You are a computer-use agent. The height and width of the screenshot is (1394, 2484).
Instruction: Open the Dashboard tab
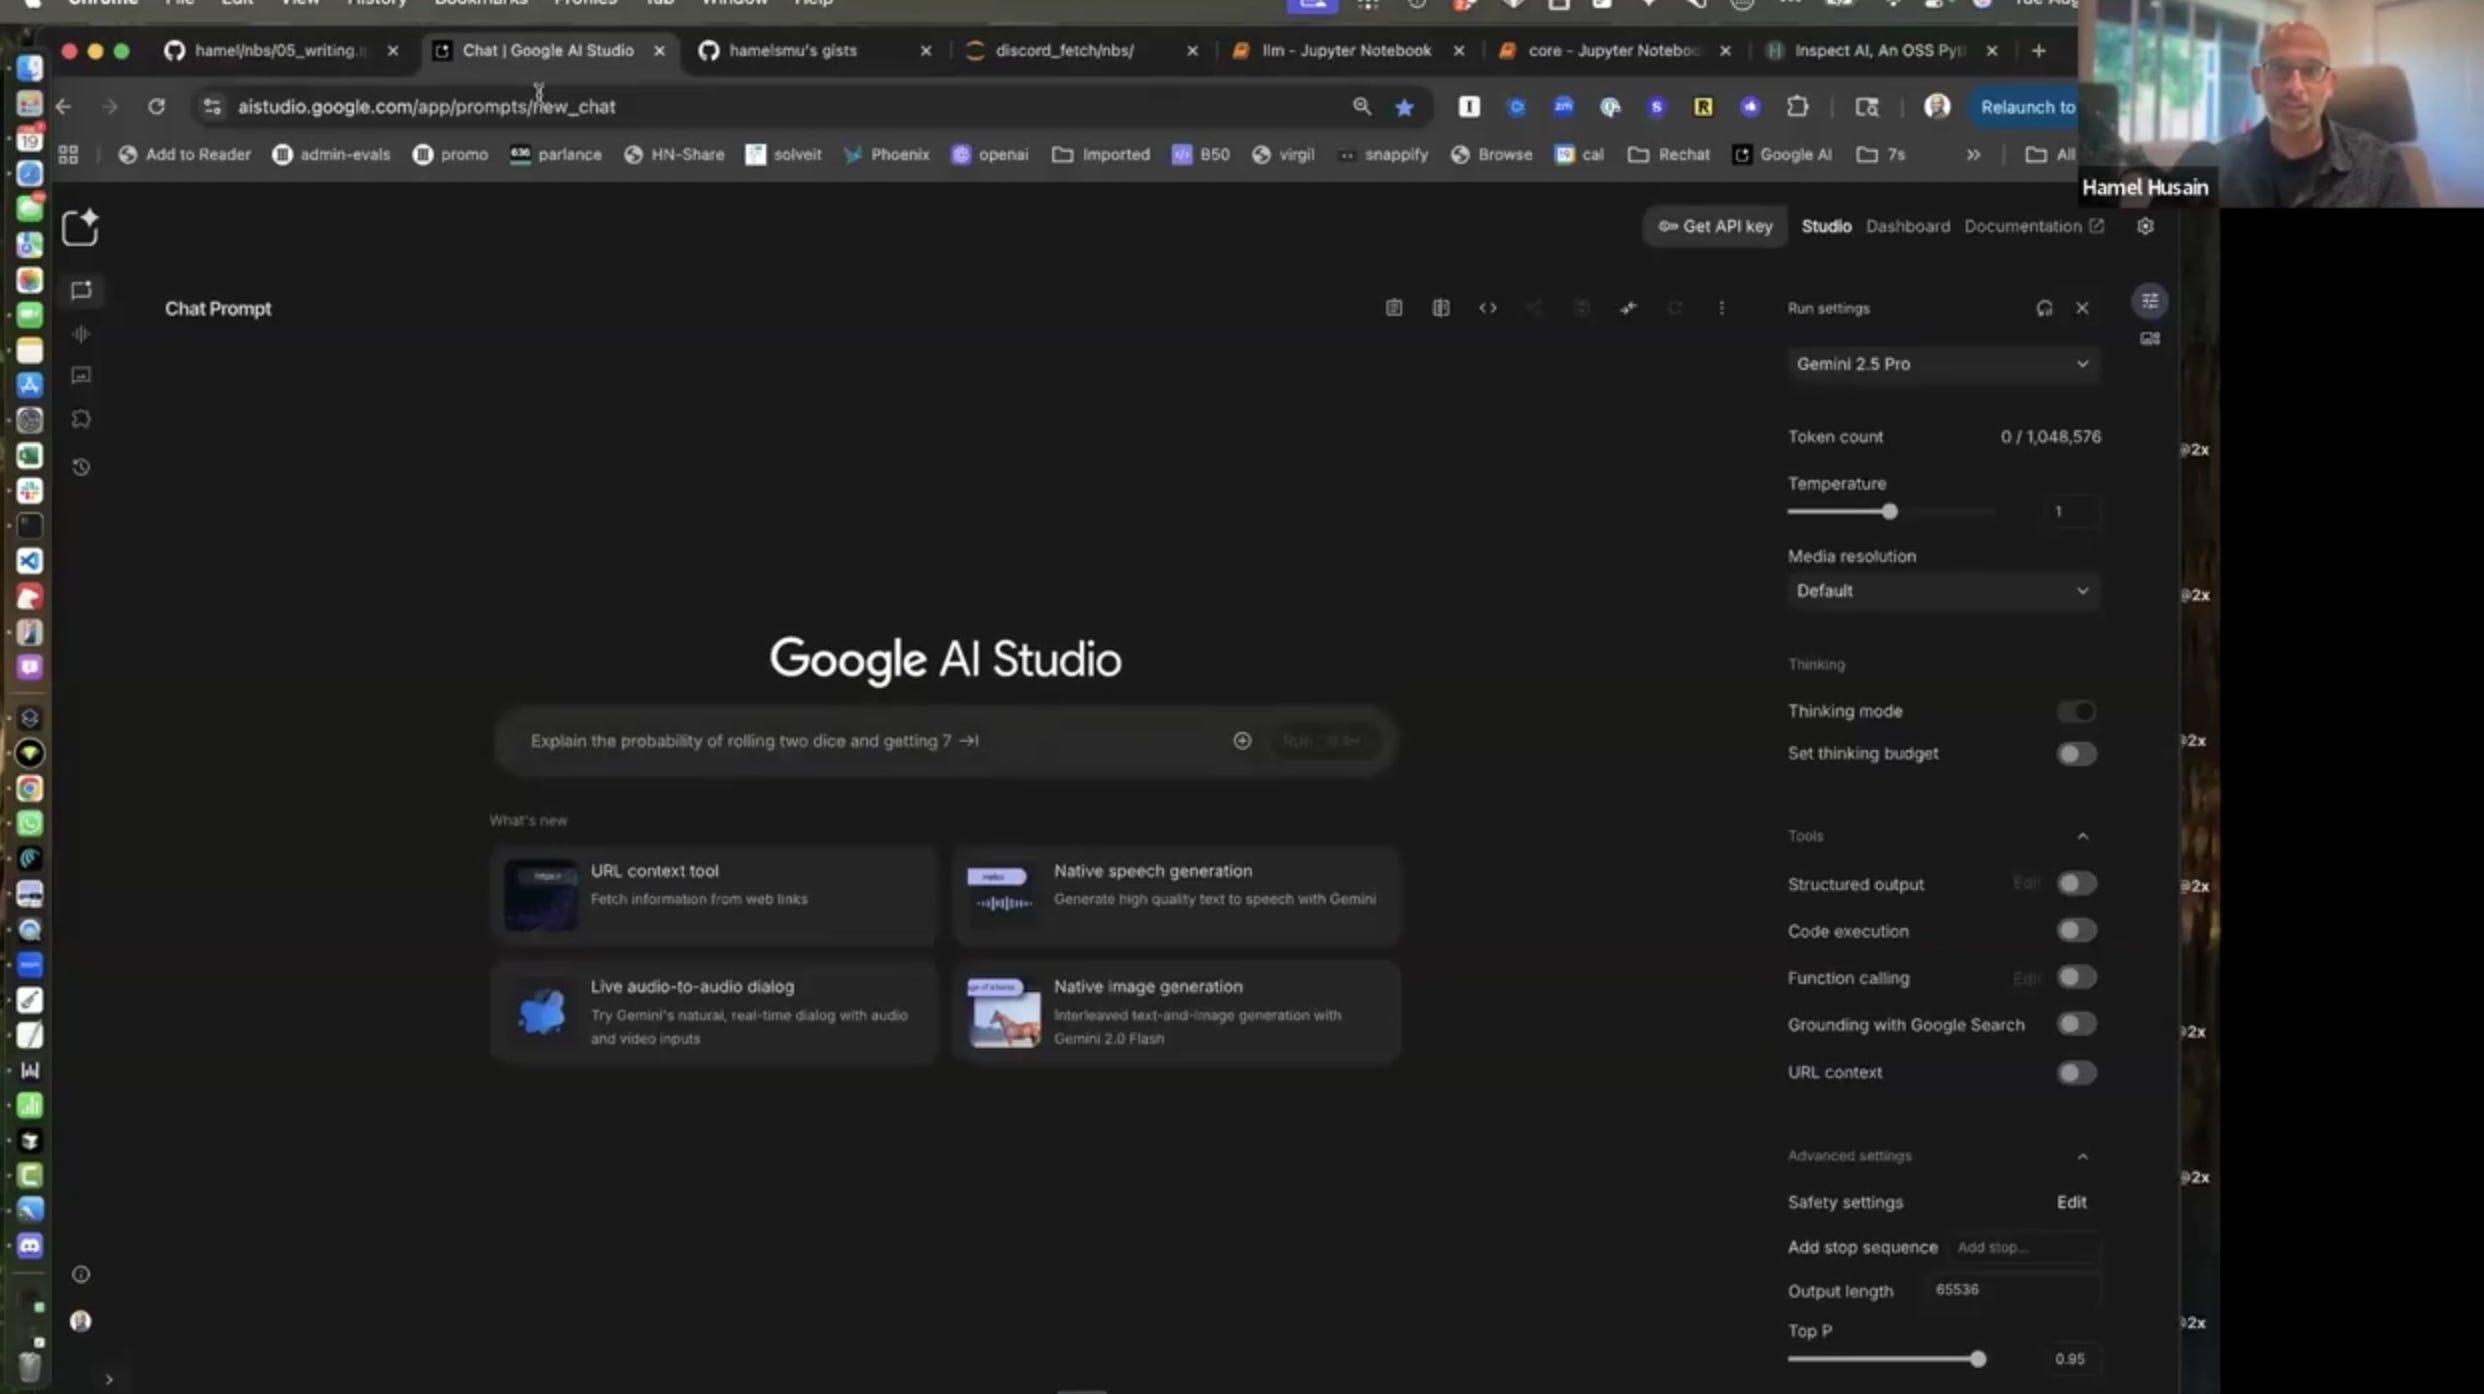[1907, 226]
